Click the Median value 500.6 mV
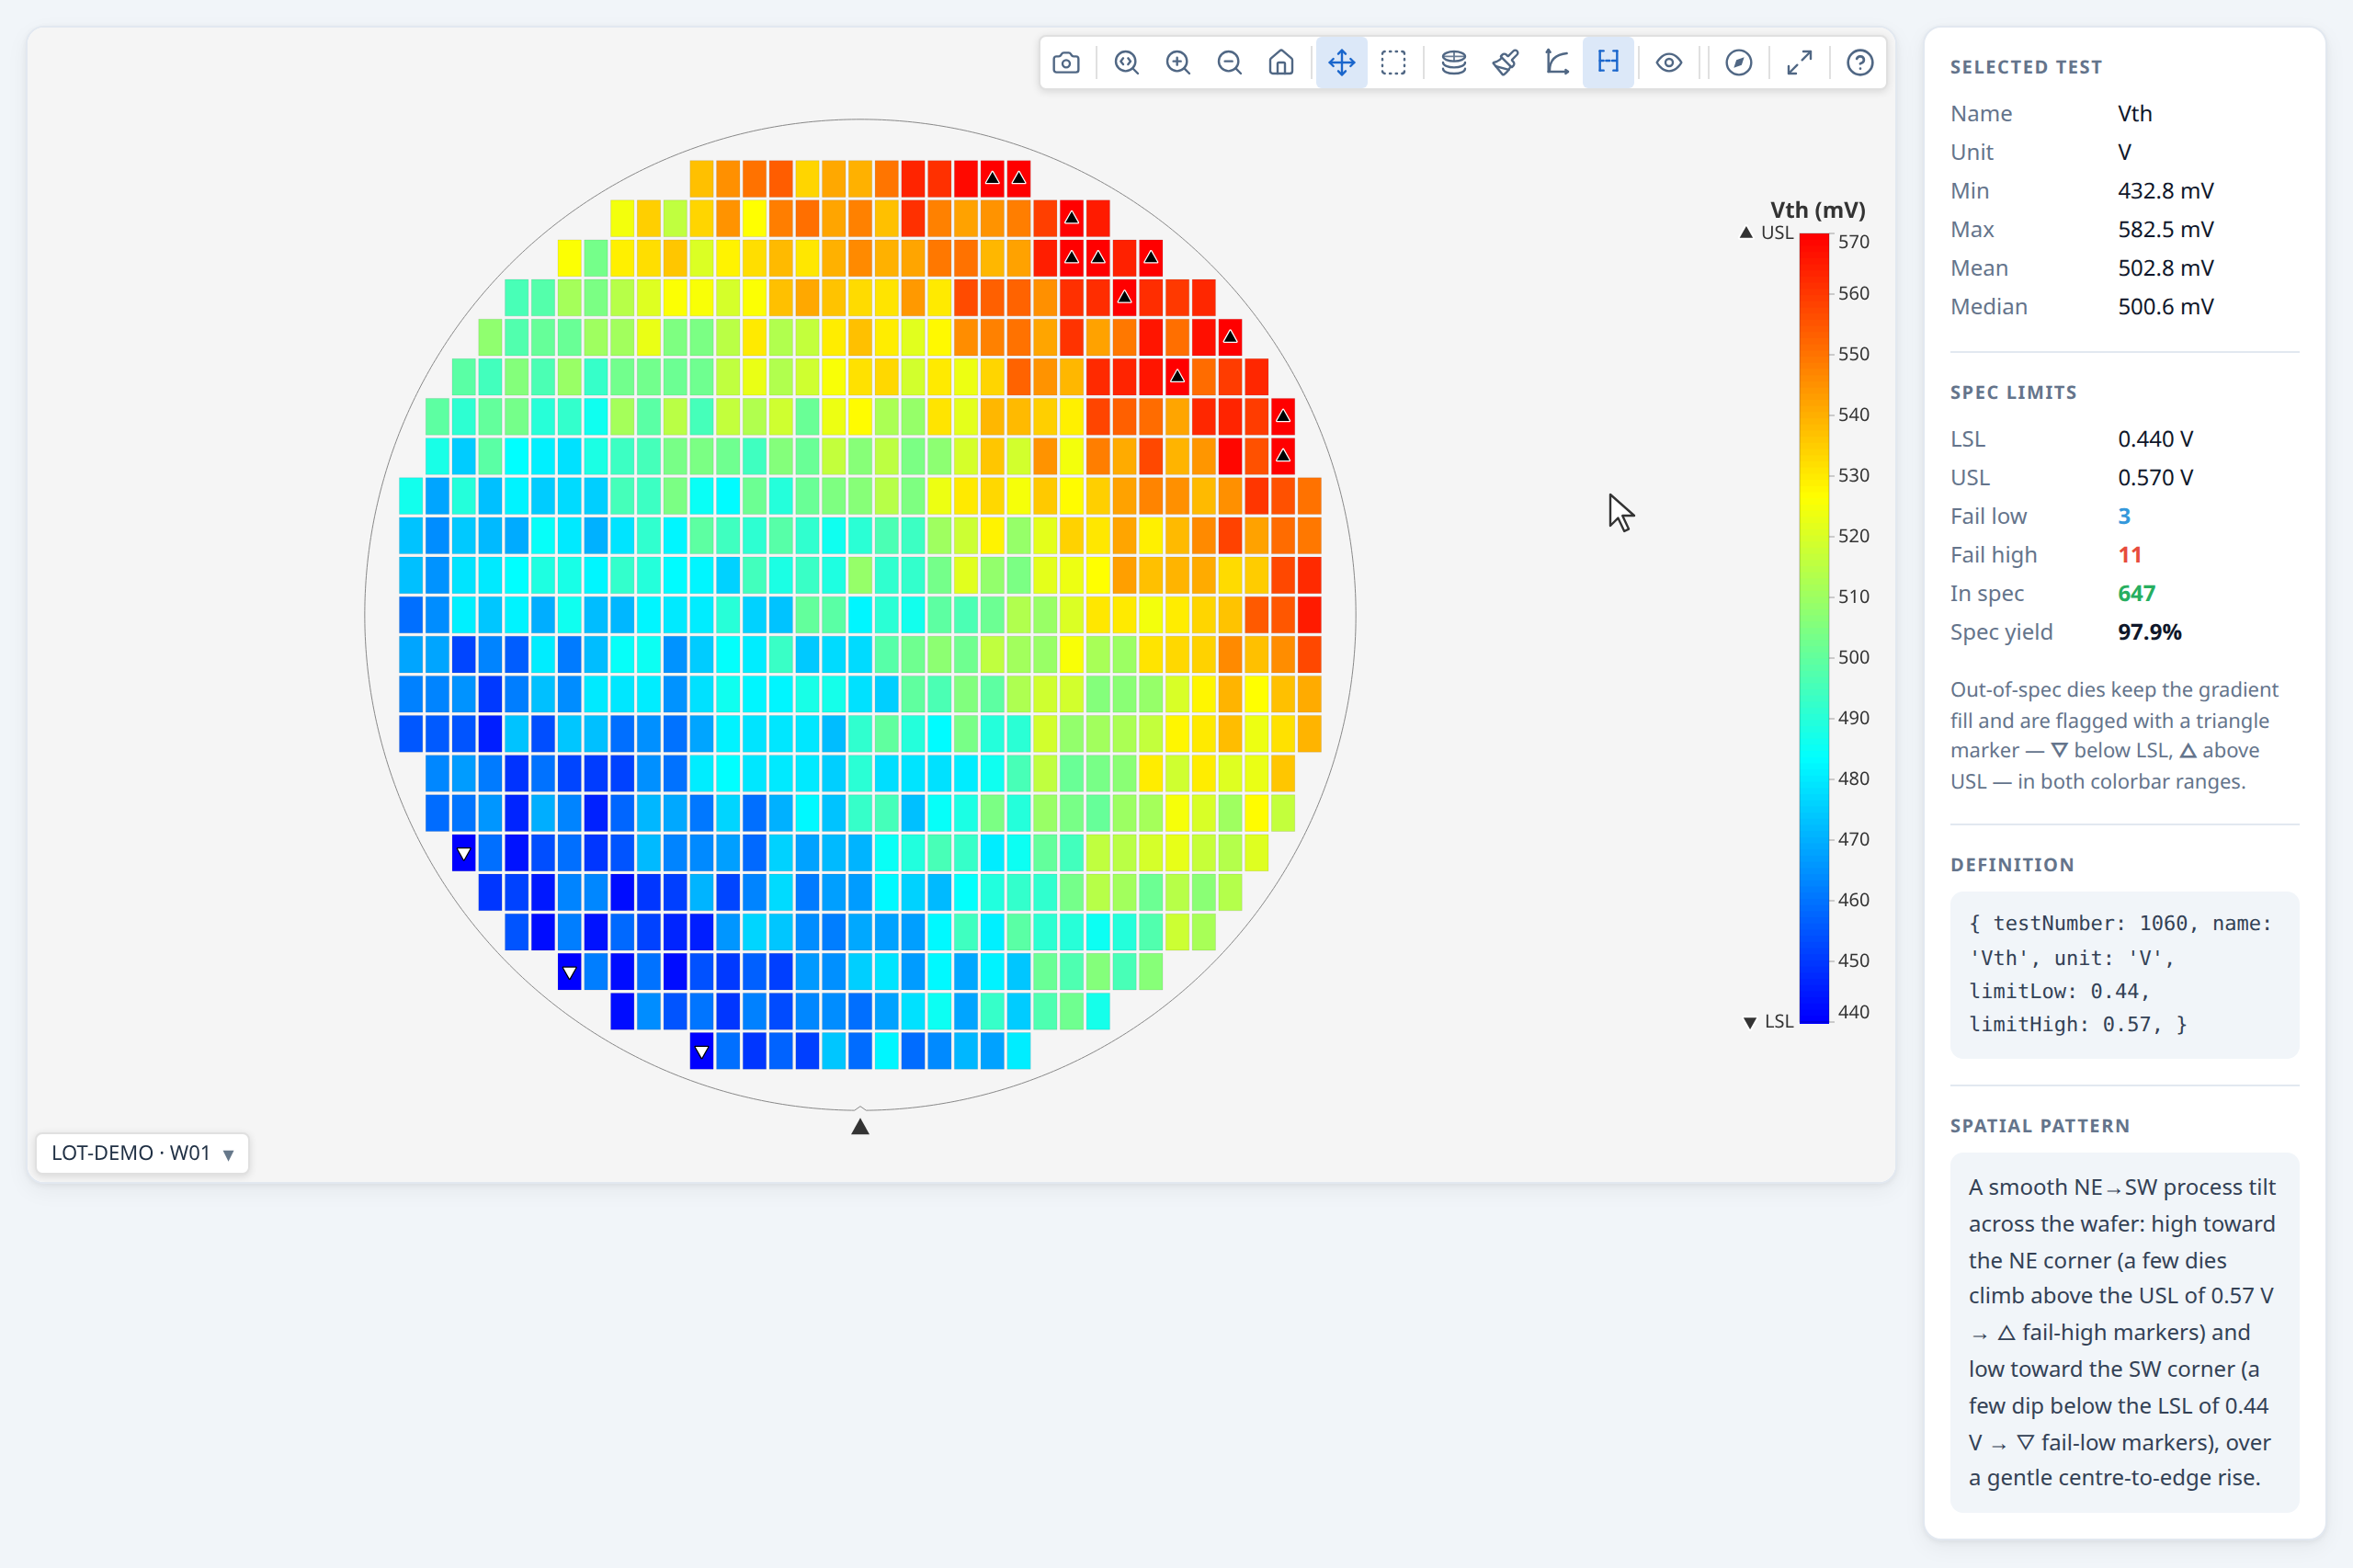Viewport: 2353px width, 1568px height. [2165, 307]
